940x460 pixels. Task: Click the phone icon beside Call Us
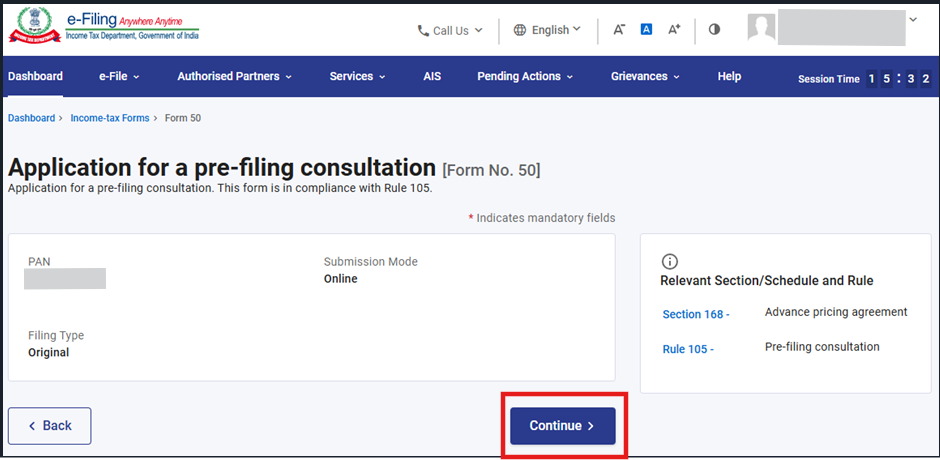[x=423, y=31]
